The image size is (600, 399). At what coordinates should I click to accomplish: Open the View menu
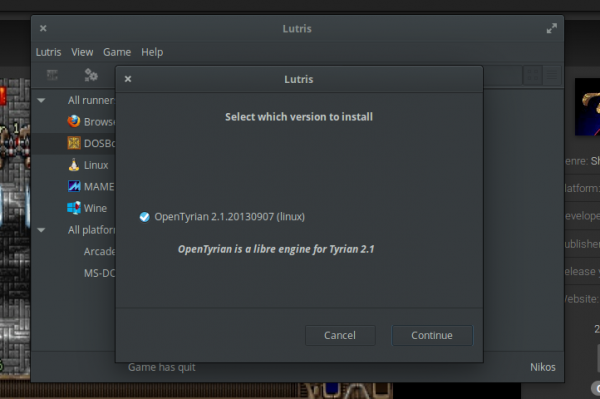point(82,52)
